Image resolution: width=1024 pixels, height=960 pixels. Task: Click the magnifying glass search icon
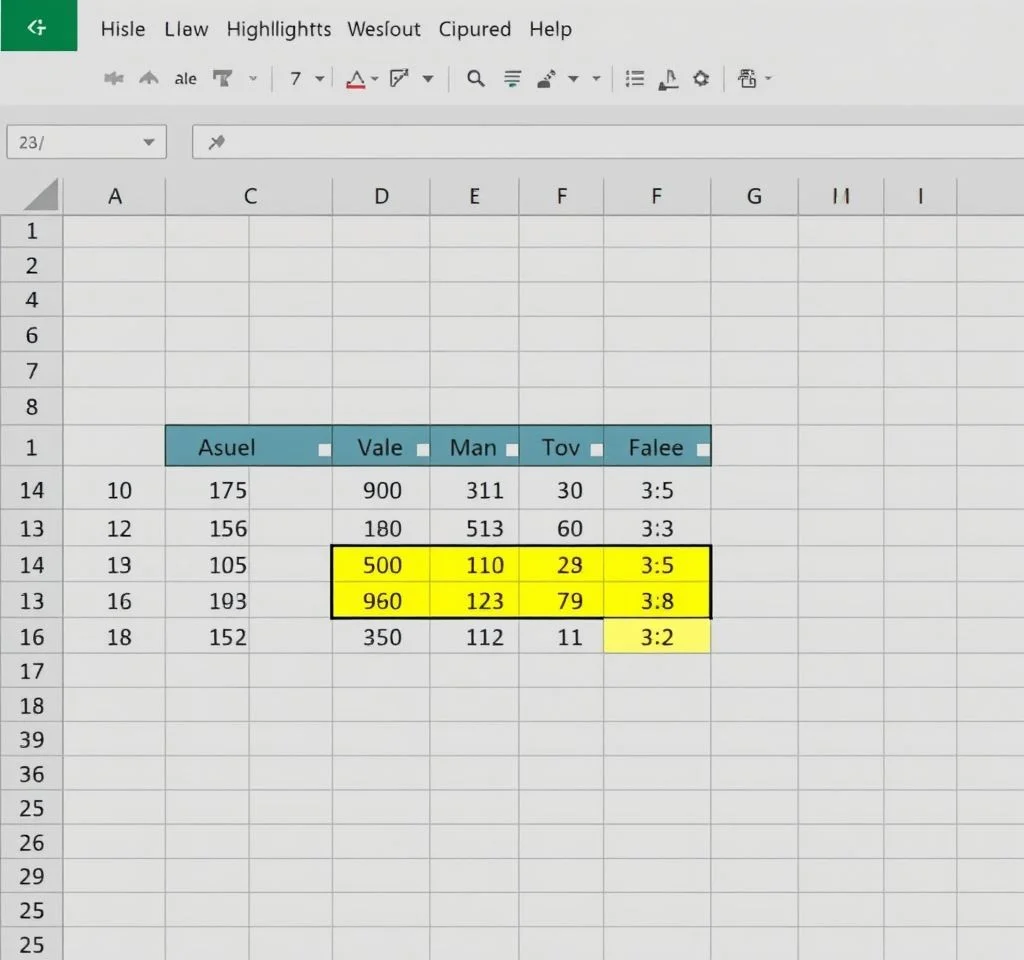[x=476, y=79]
